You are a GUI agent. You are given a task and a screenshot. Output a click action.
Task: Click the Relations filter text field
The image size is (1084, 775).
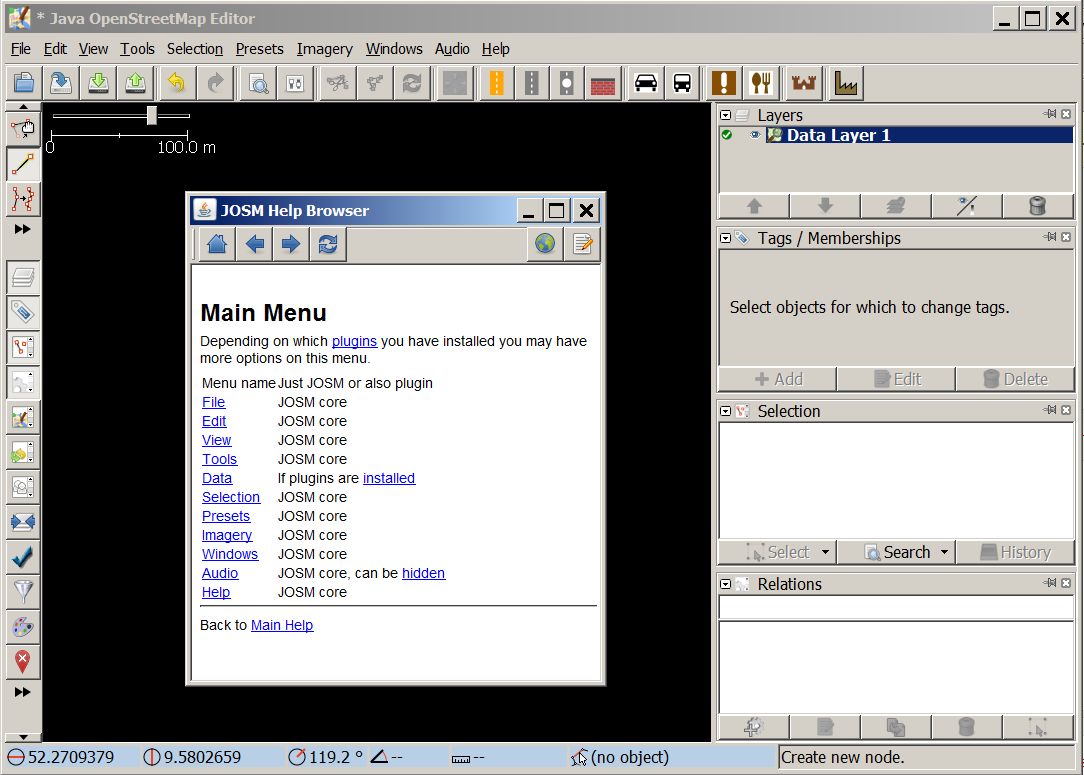(x=896, y=608)
